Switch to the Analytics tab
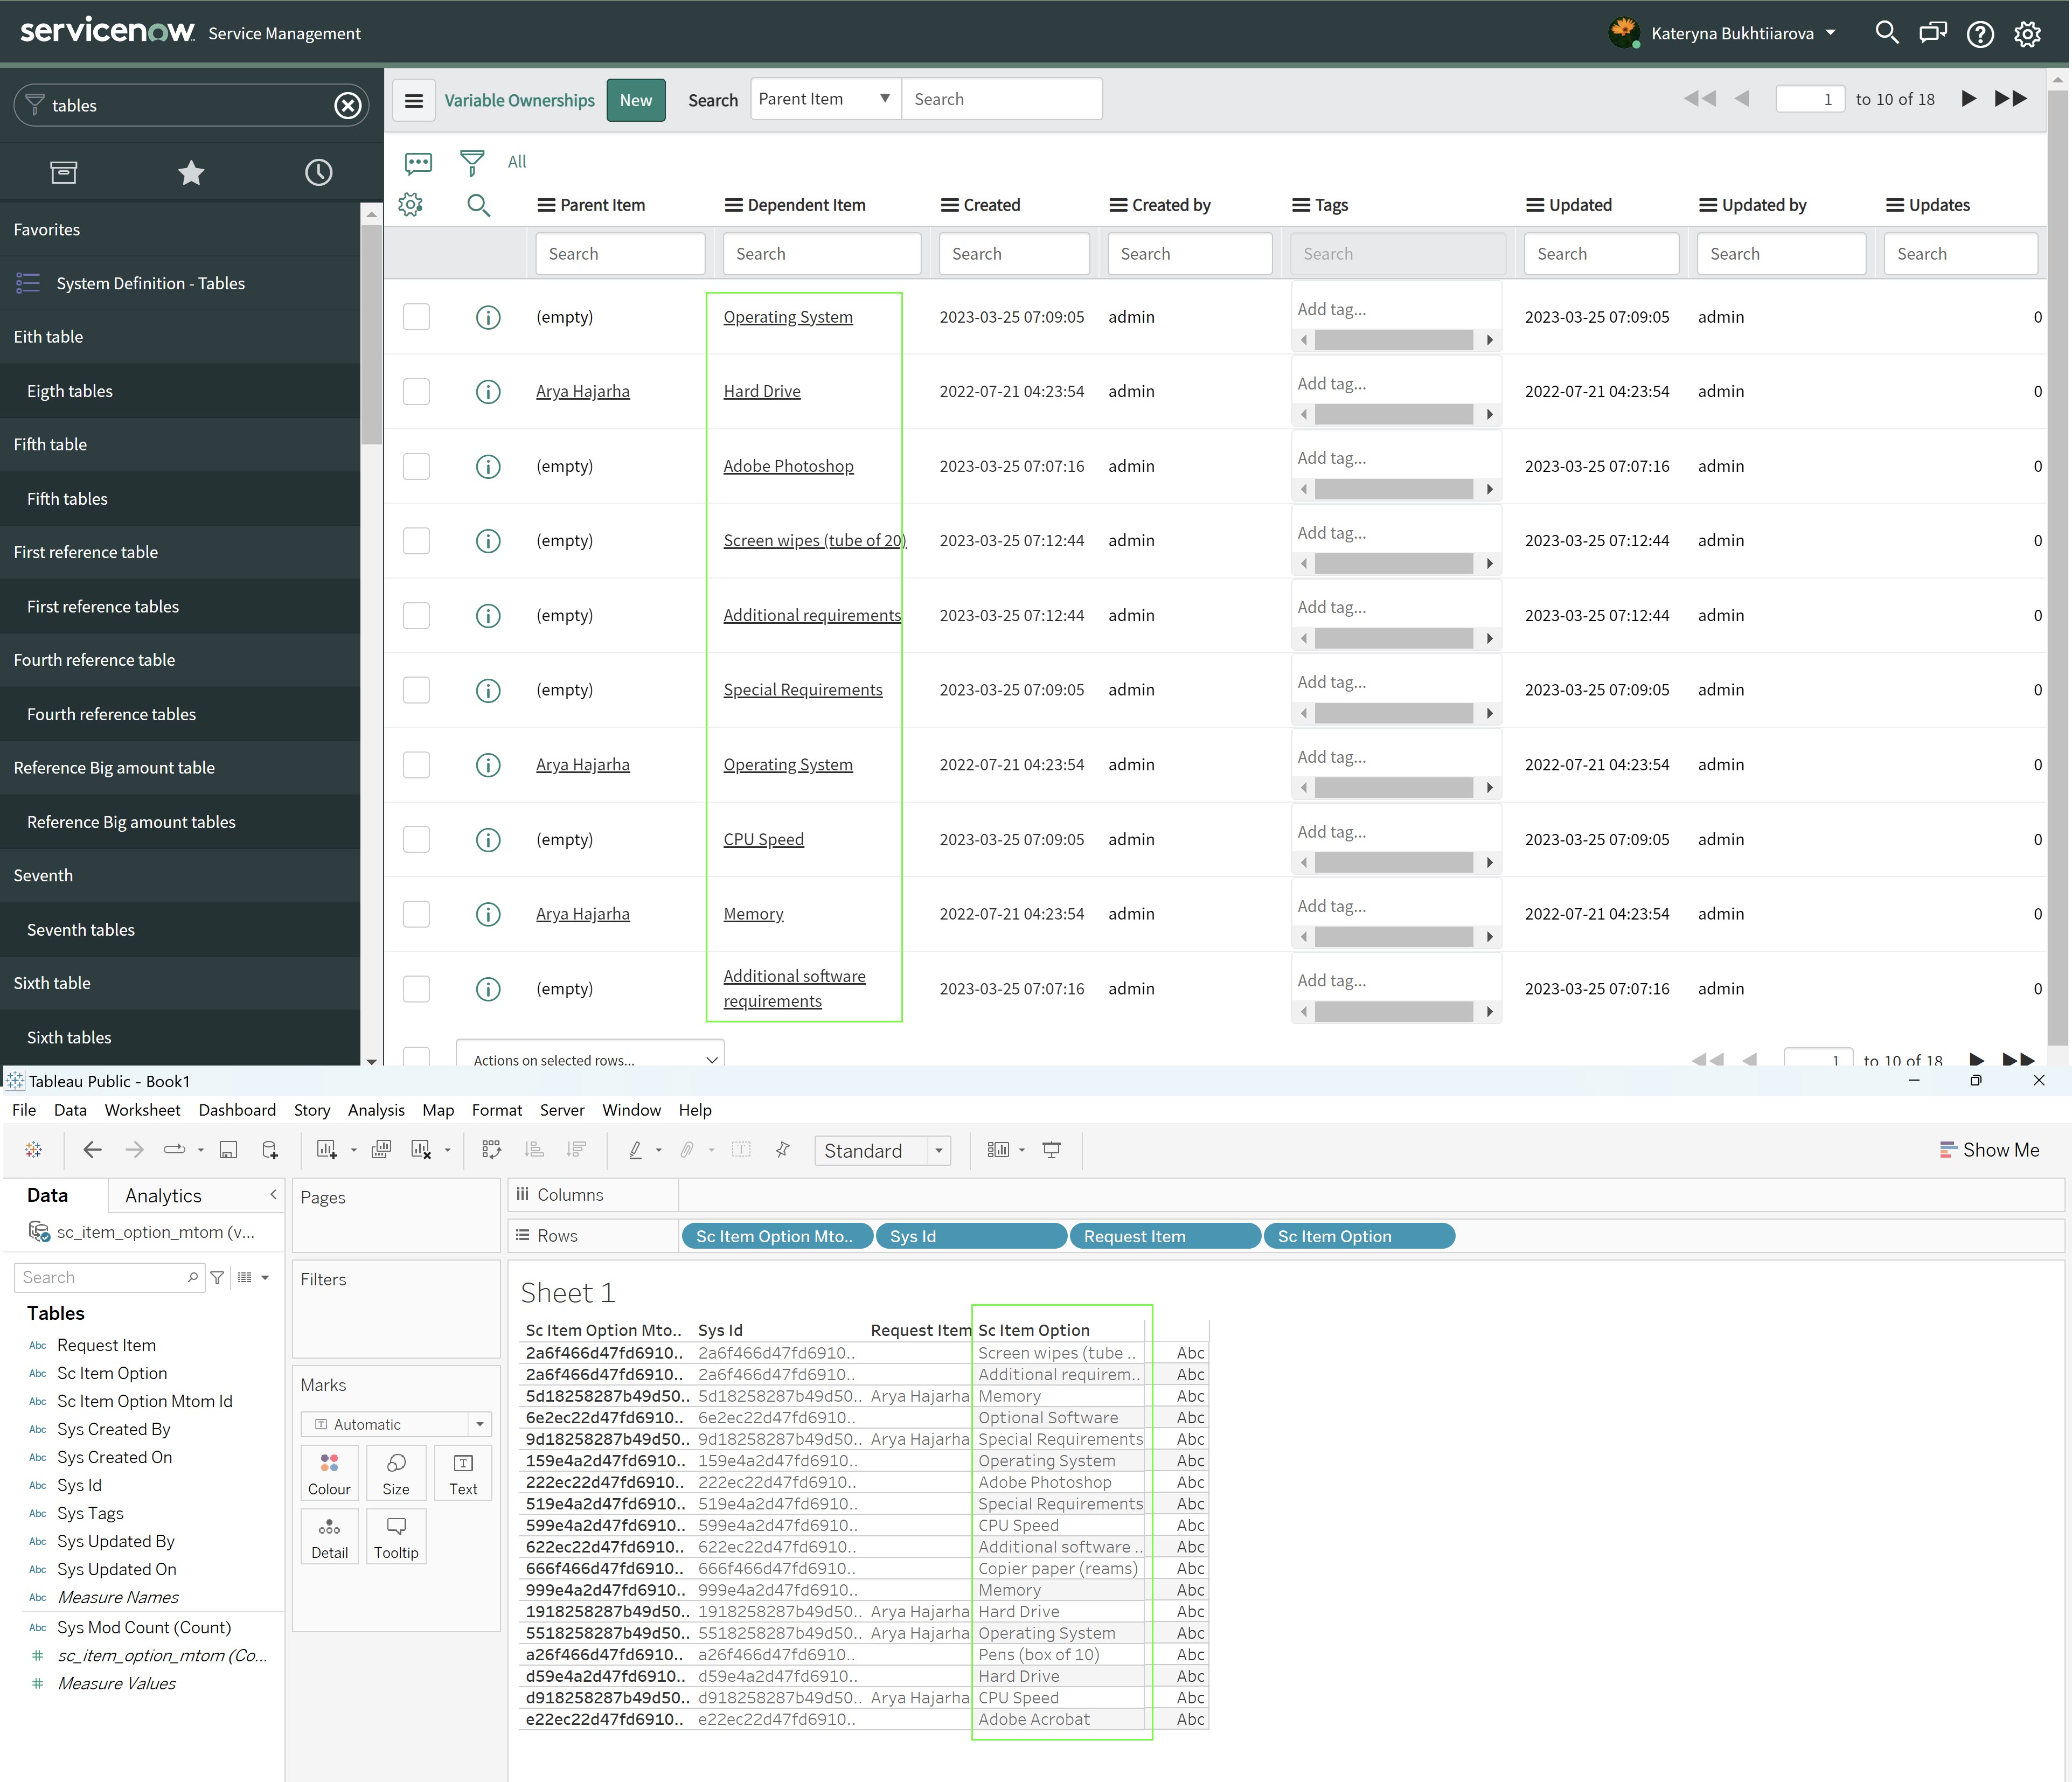 click(163, 1196)
